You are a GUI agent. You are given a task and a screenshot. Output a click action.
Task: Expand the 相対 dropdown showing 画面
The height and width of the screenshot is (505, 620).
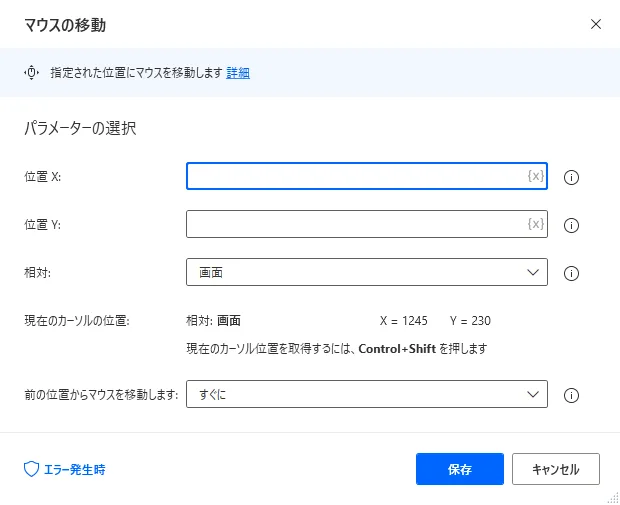coord(366,272)
